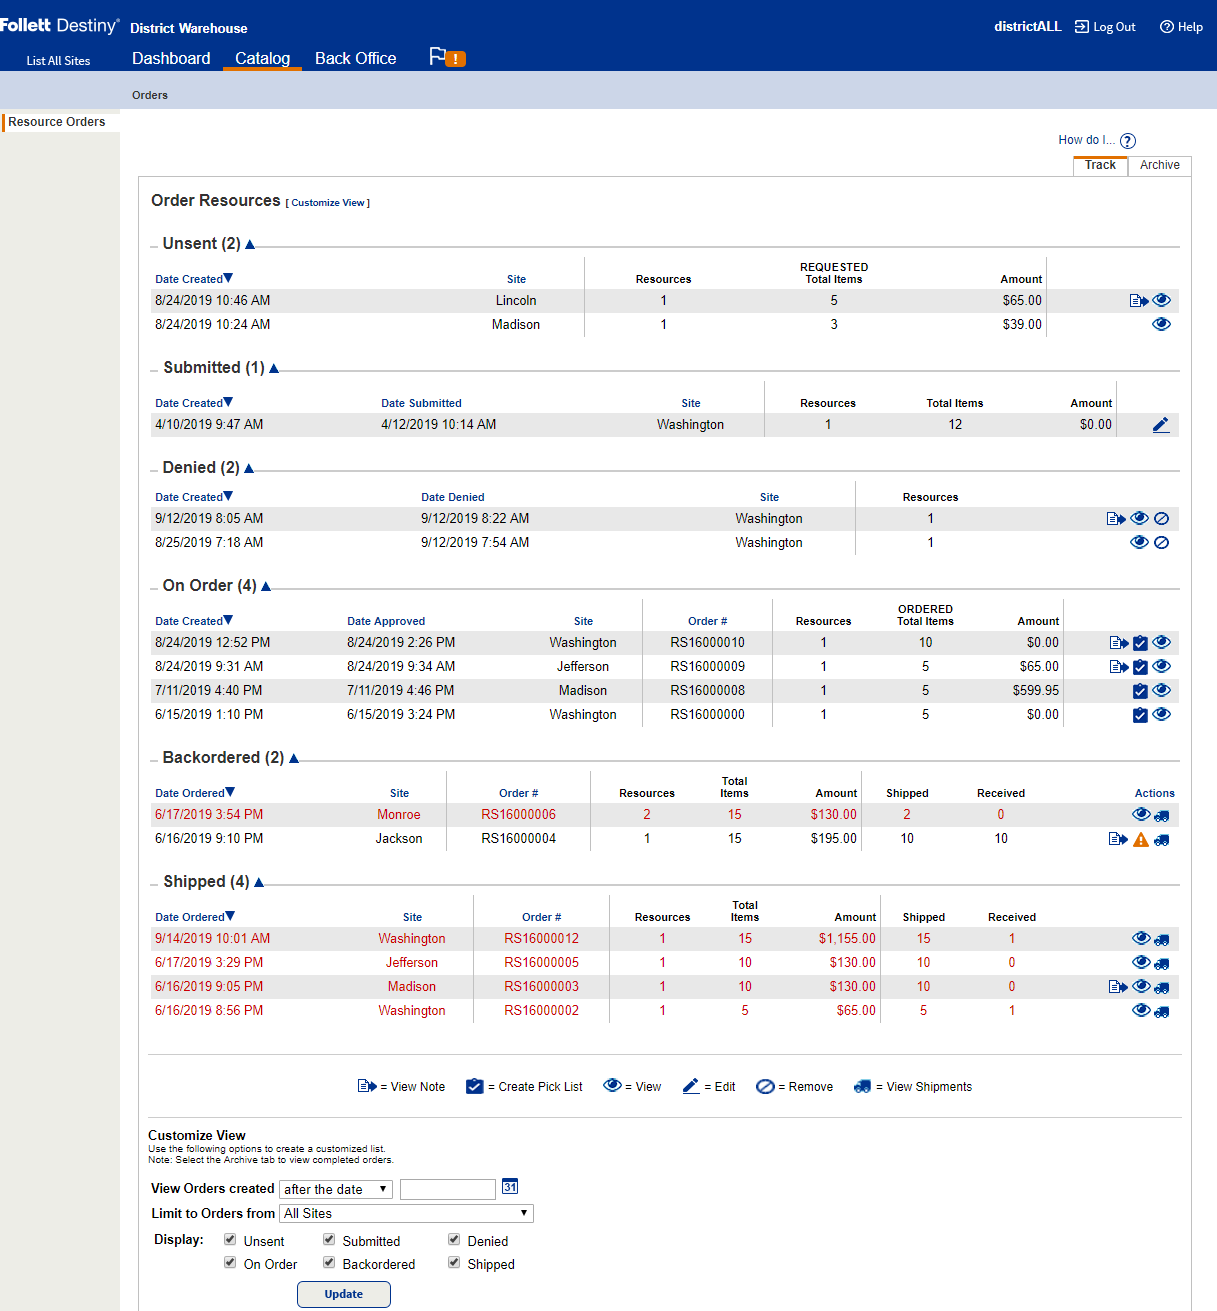Open the flagged alerts icon
Viewport: 1217px width, 1311px height.
447,58
